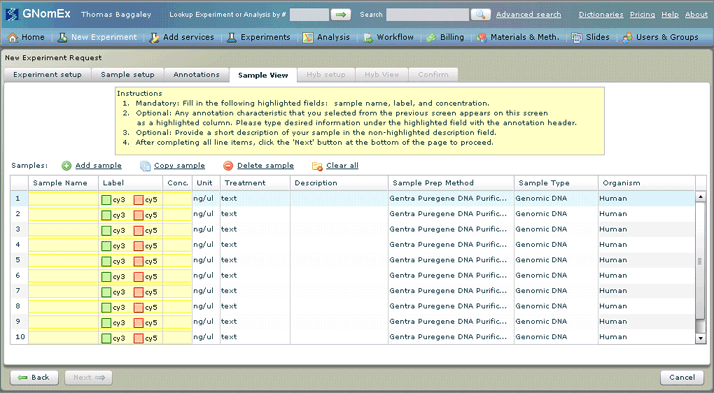Click the Copy sample pages icon
714x393 pixels.
click(x=145, y=166)
